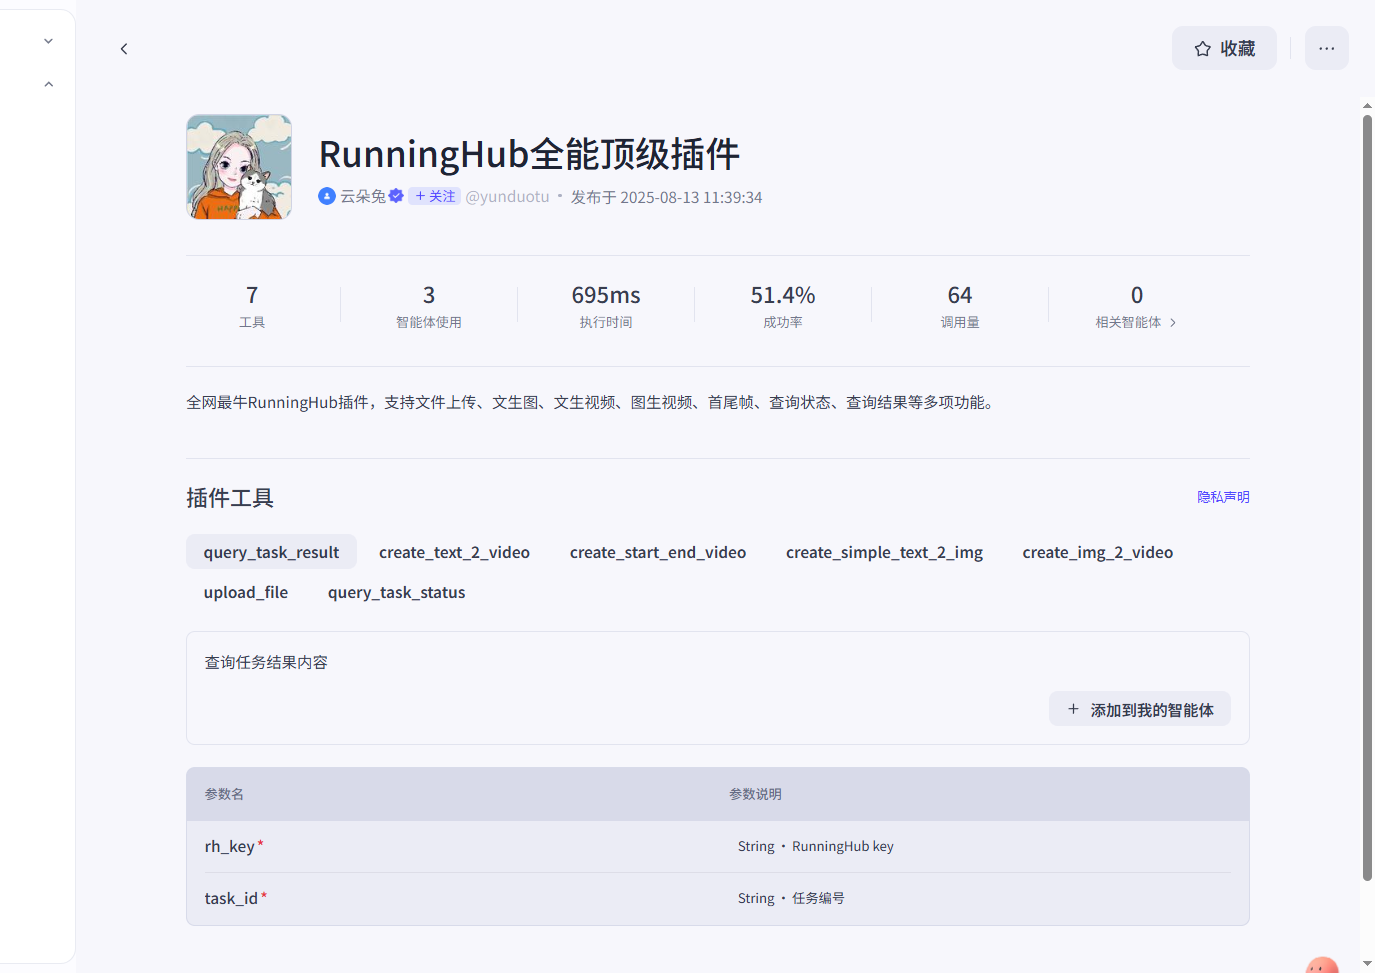Click the red floating assistant icon at bottom
Viewport: 1375px width, 973px height.
[1322, 965]
